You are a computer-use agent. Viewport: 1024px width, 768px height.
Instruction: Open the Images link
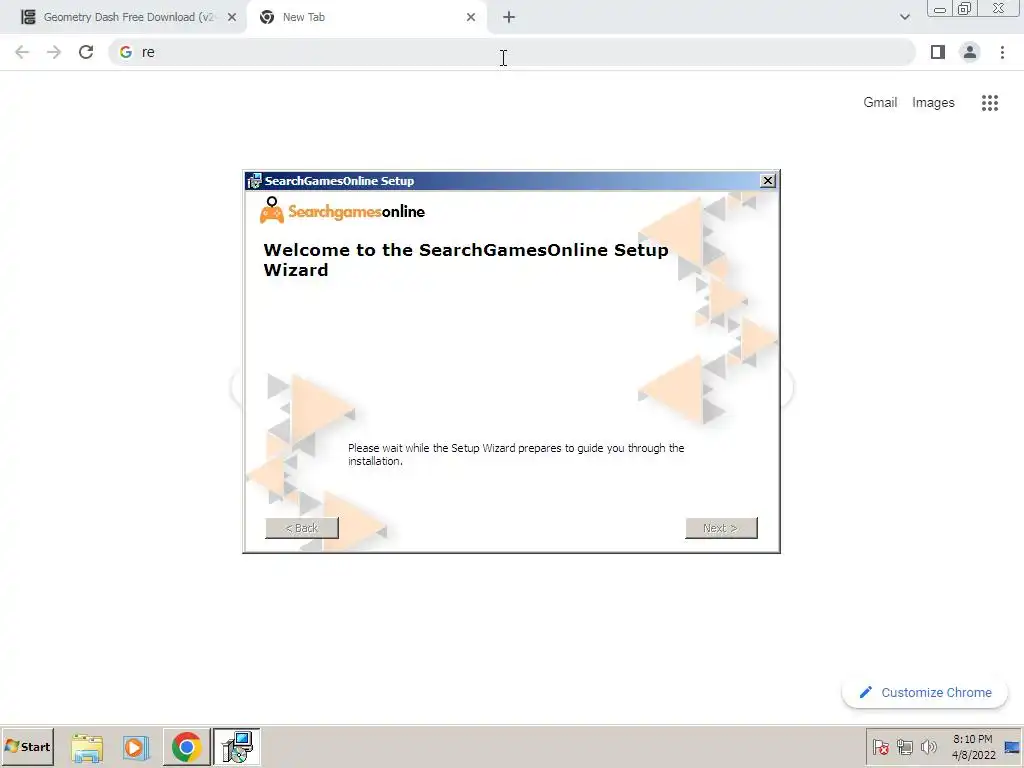coord(933,103)
